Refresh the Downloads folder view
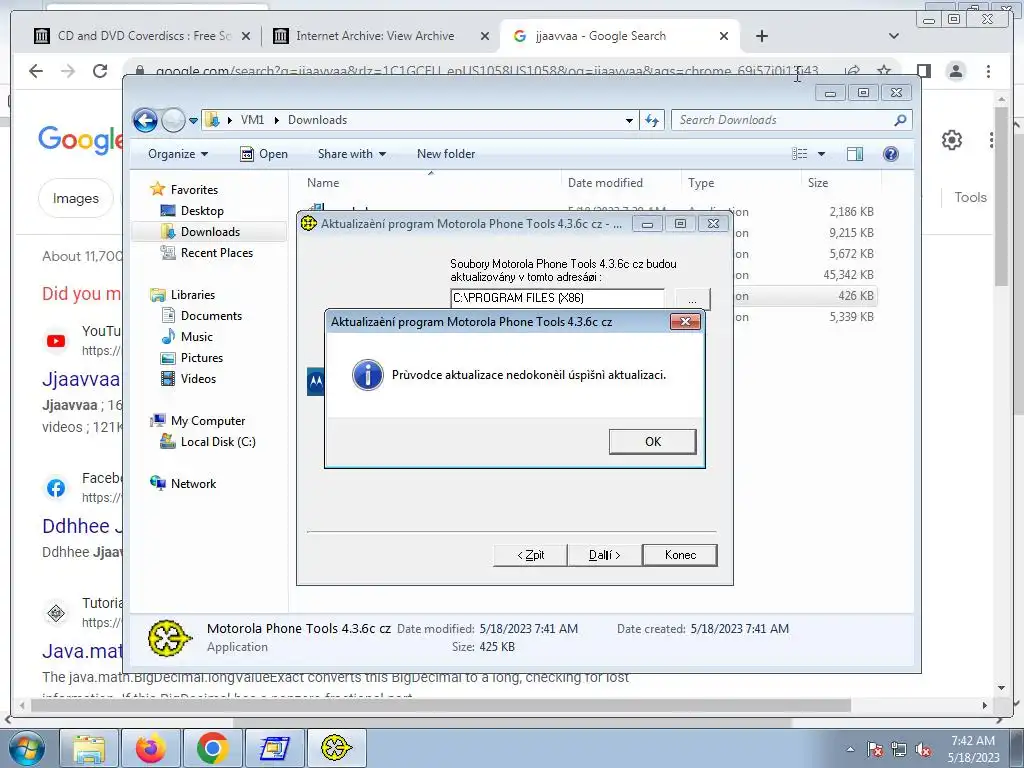This screenshot has width=1024, height=768. click(652, 120)
